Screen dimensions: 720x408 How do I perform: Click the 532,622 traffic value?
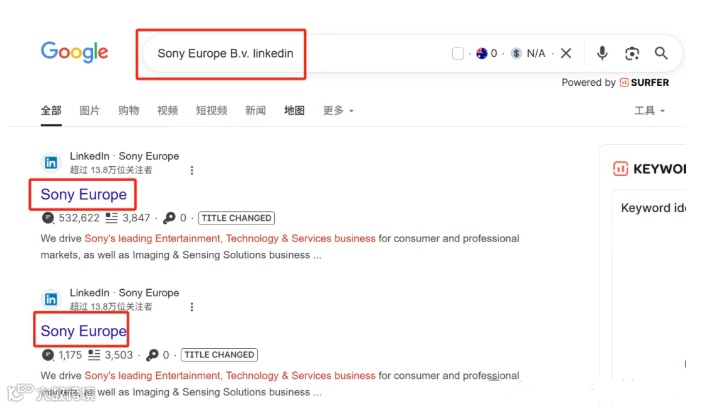79,218
